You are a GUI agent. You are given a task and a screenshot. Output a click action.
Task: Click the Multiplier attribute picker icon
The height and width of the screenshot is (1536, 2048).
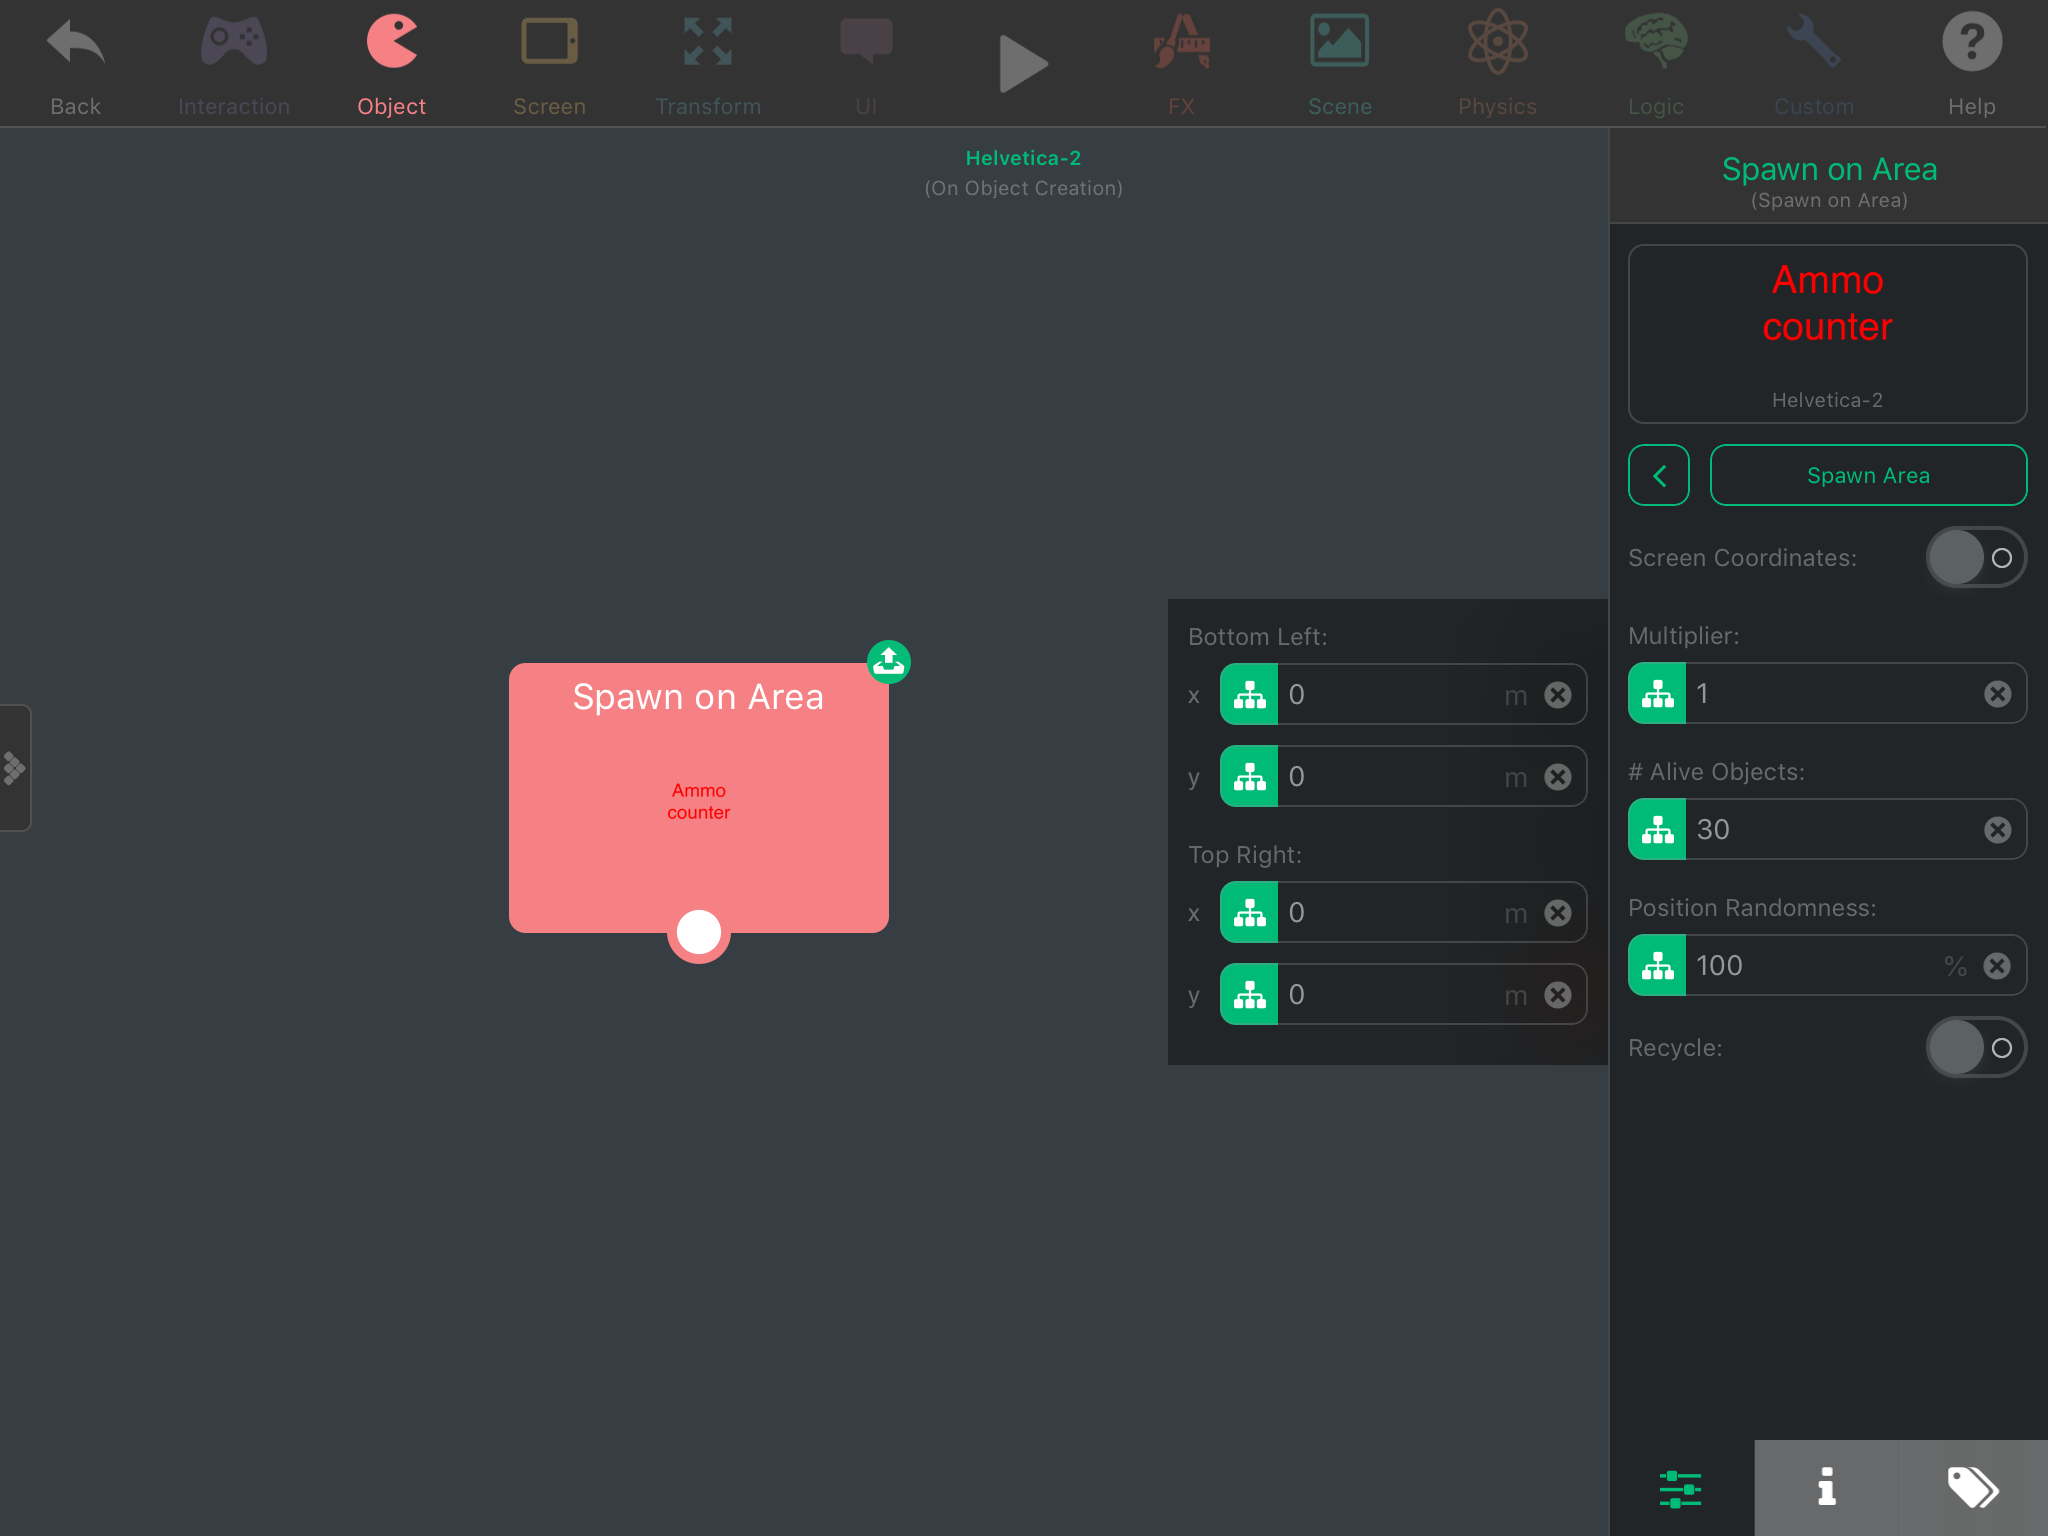point(1657,693)
